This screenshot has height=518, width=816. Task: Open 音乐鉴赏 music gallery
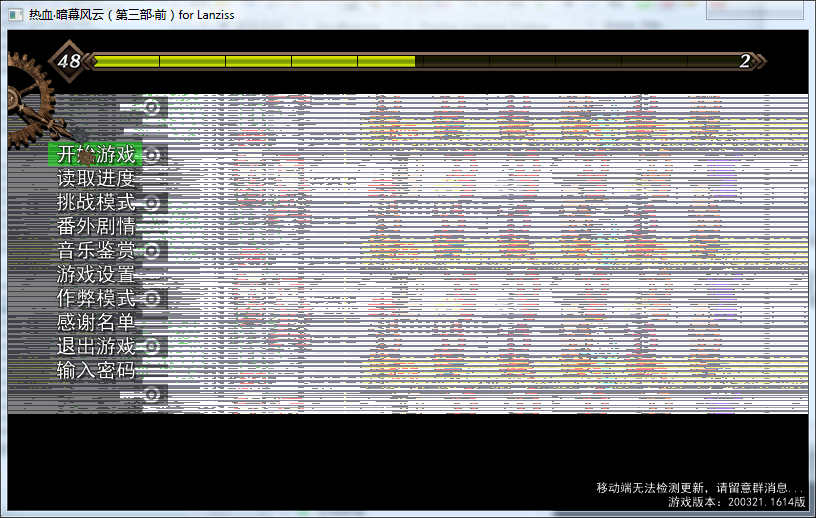[96, 250]
